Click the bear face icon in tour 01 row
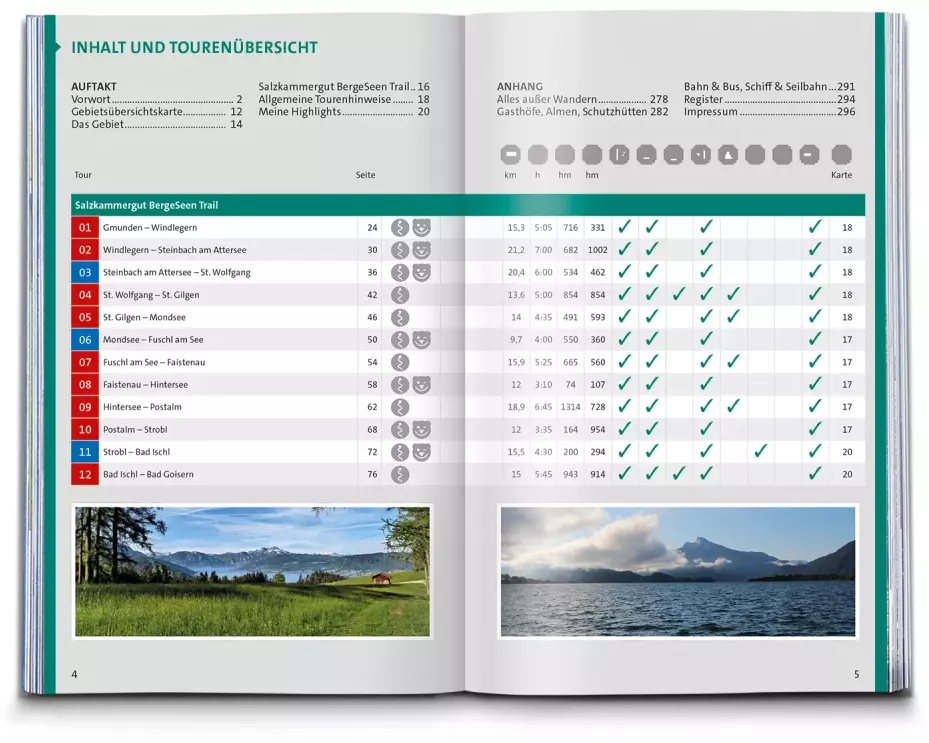The height and width of the screenshot is (743, 929). tap(422, 228)
